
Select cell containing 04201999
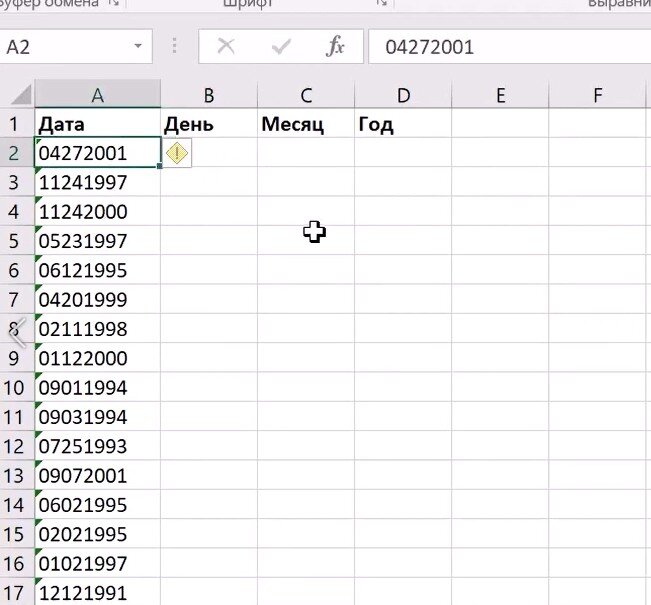(x=98, y=299)
